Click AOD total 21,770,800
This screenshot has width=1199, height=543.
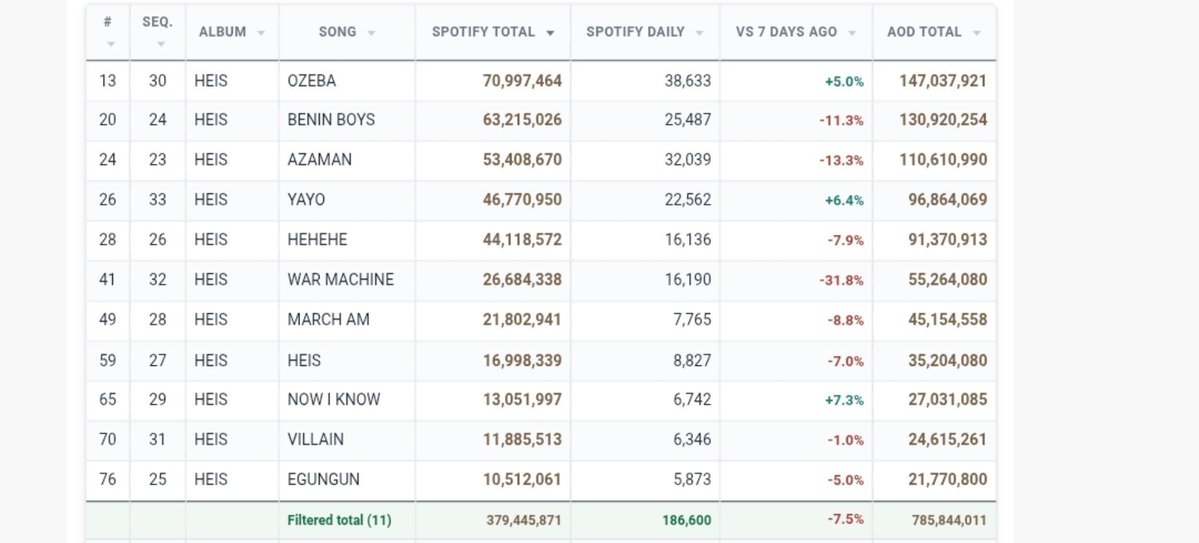point(947,480)
